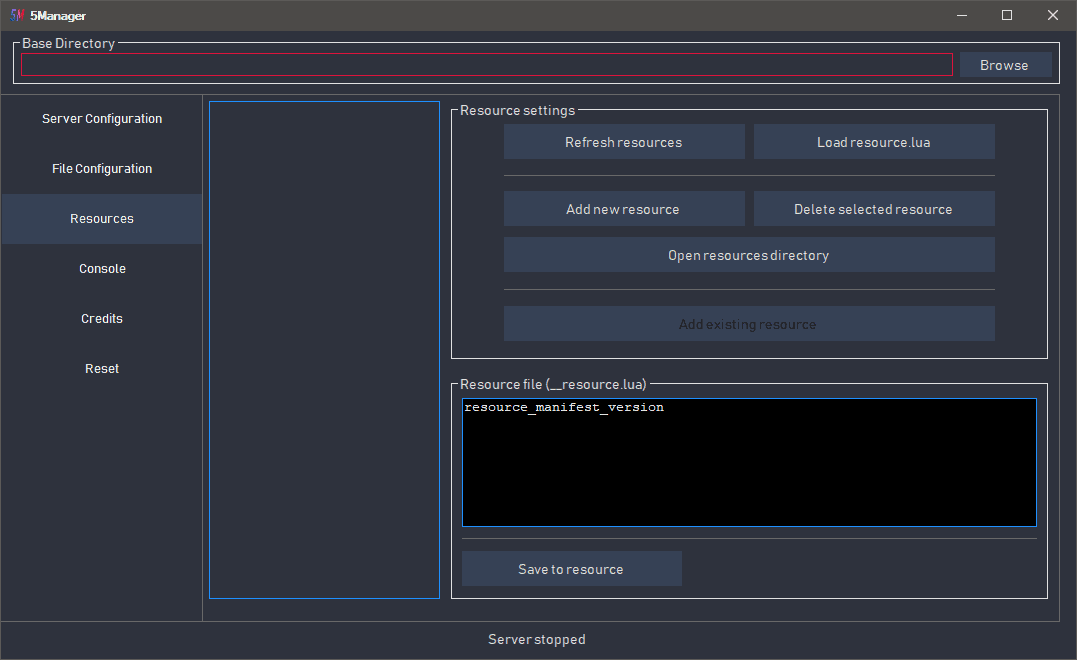Focus the Base Directory path field
Screen dimensions: 1077x660
[x=486, y=65]
